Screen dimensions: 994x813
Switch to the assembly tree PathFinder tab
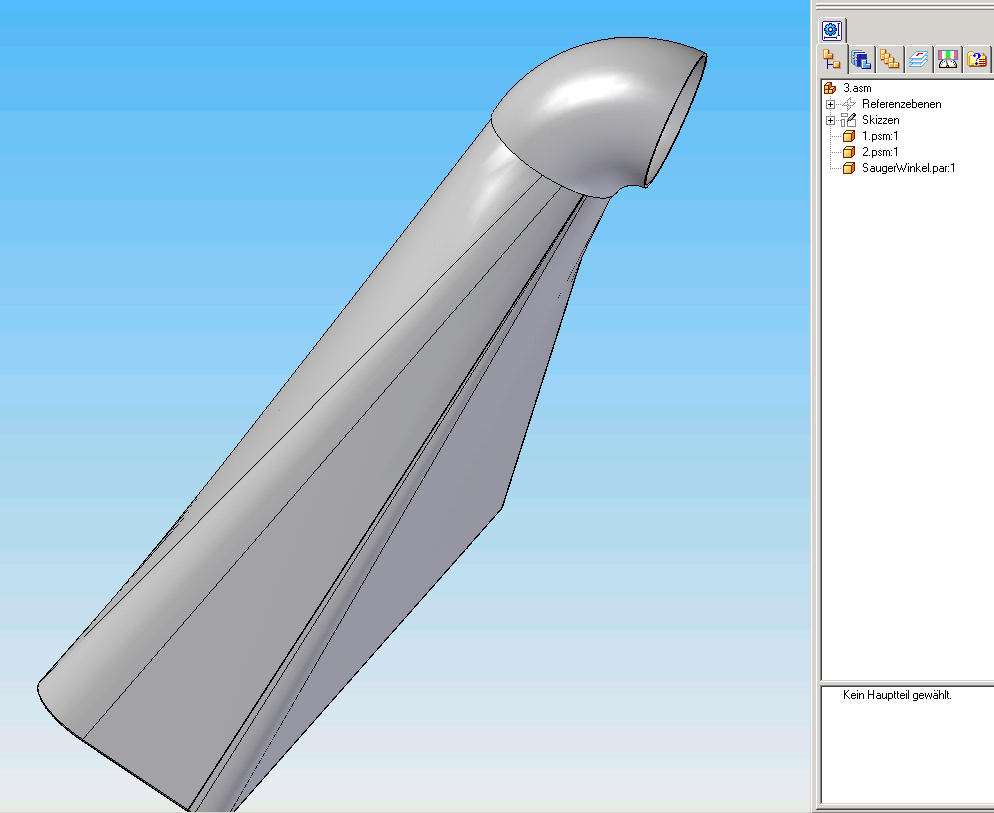pos(832,60)
